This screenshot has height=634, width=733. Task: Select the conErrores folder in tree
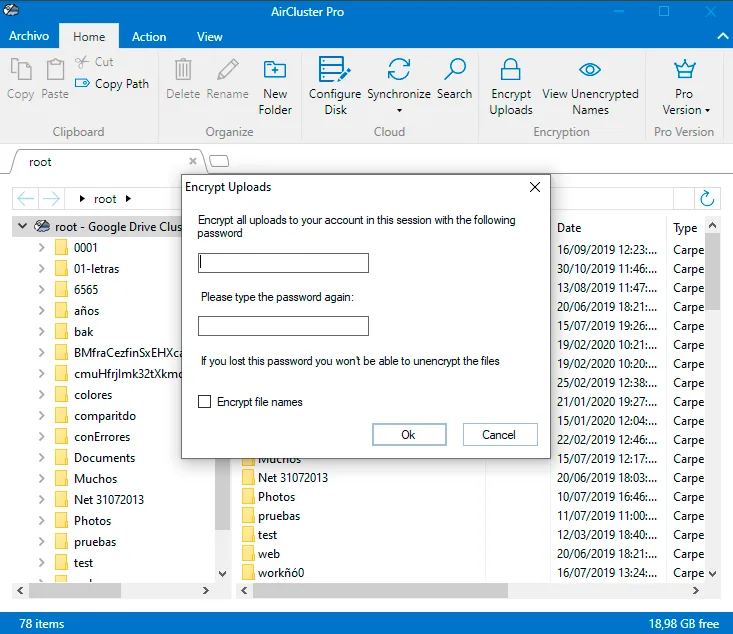(x=102, y=437)
